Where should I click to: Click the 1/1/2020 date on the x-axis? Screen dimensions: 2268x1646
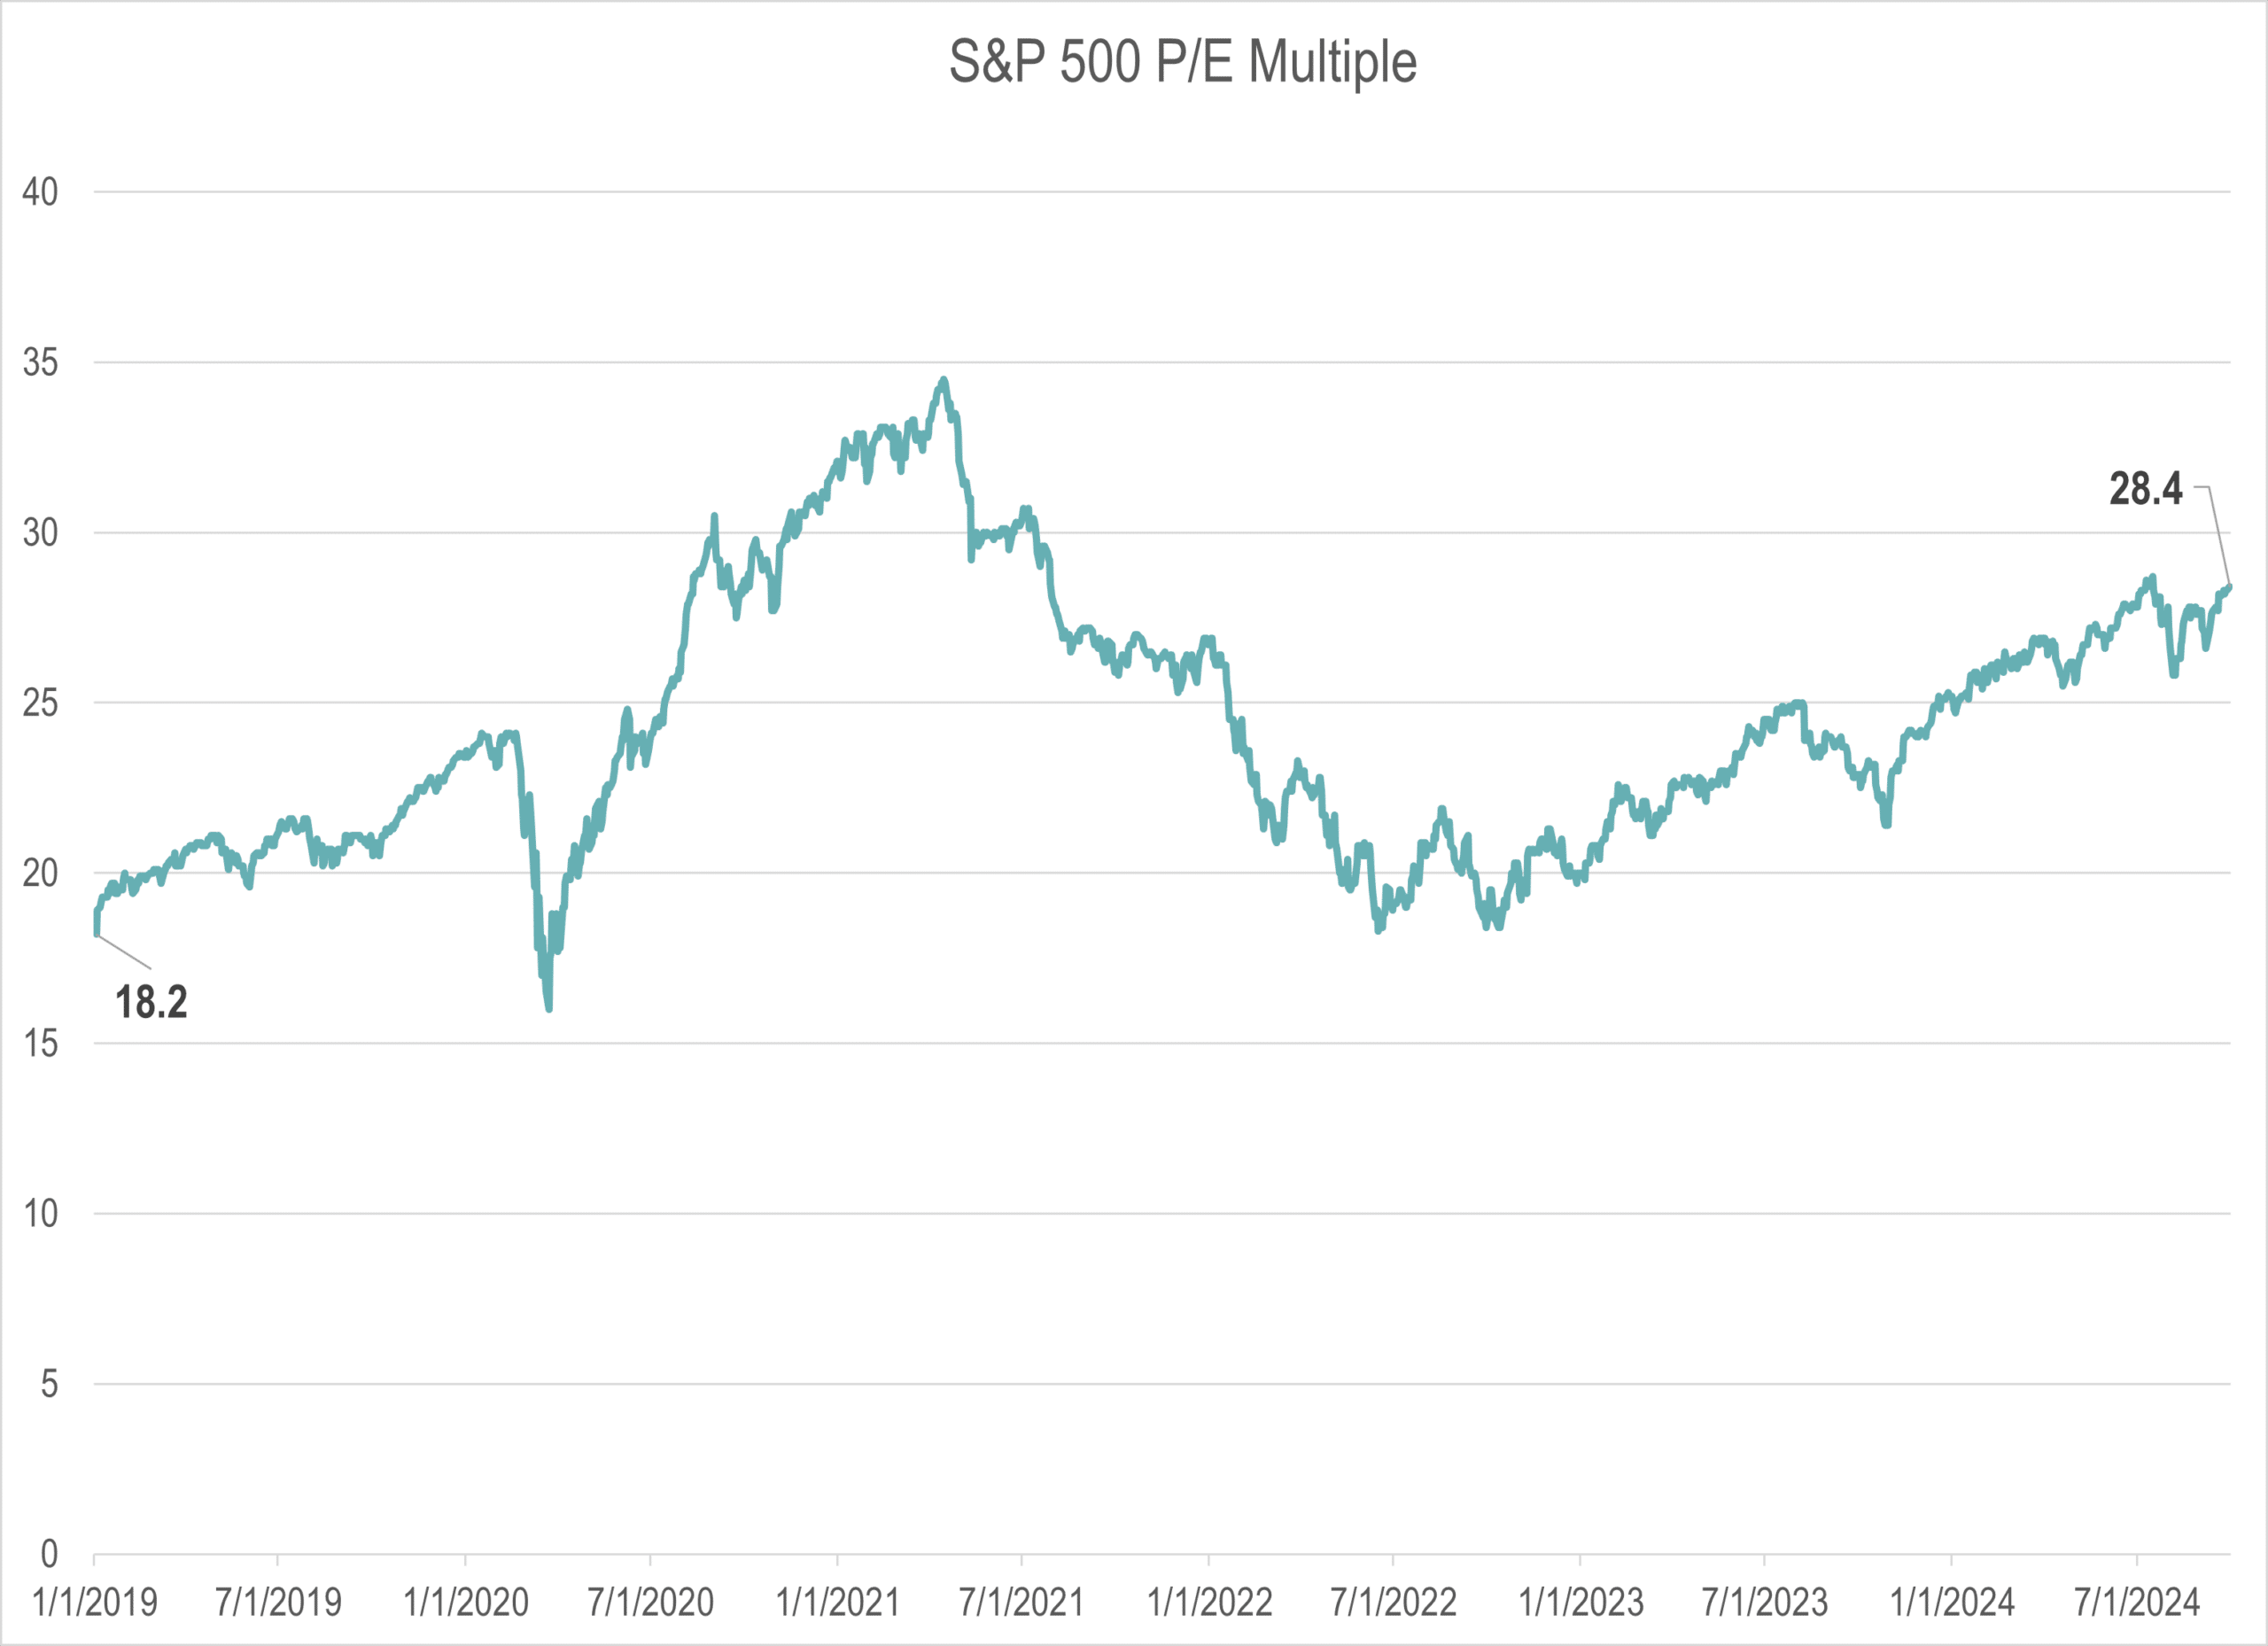click(x=466, y=1603)
